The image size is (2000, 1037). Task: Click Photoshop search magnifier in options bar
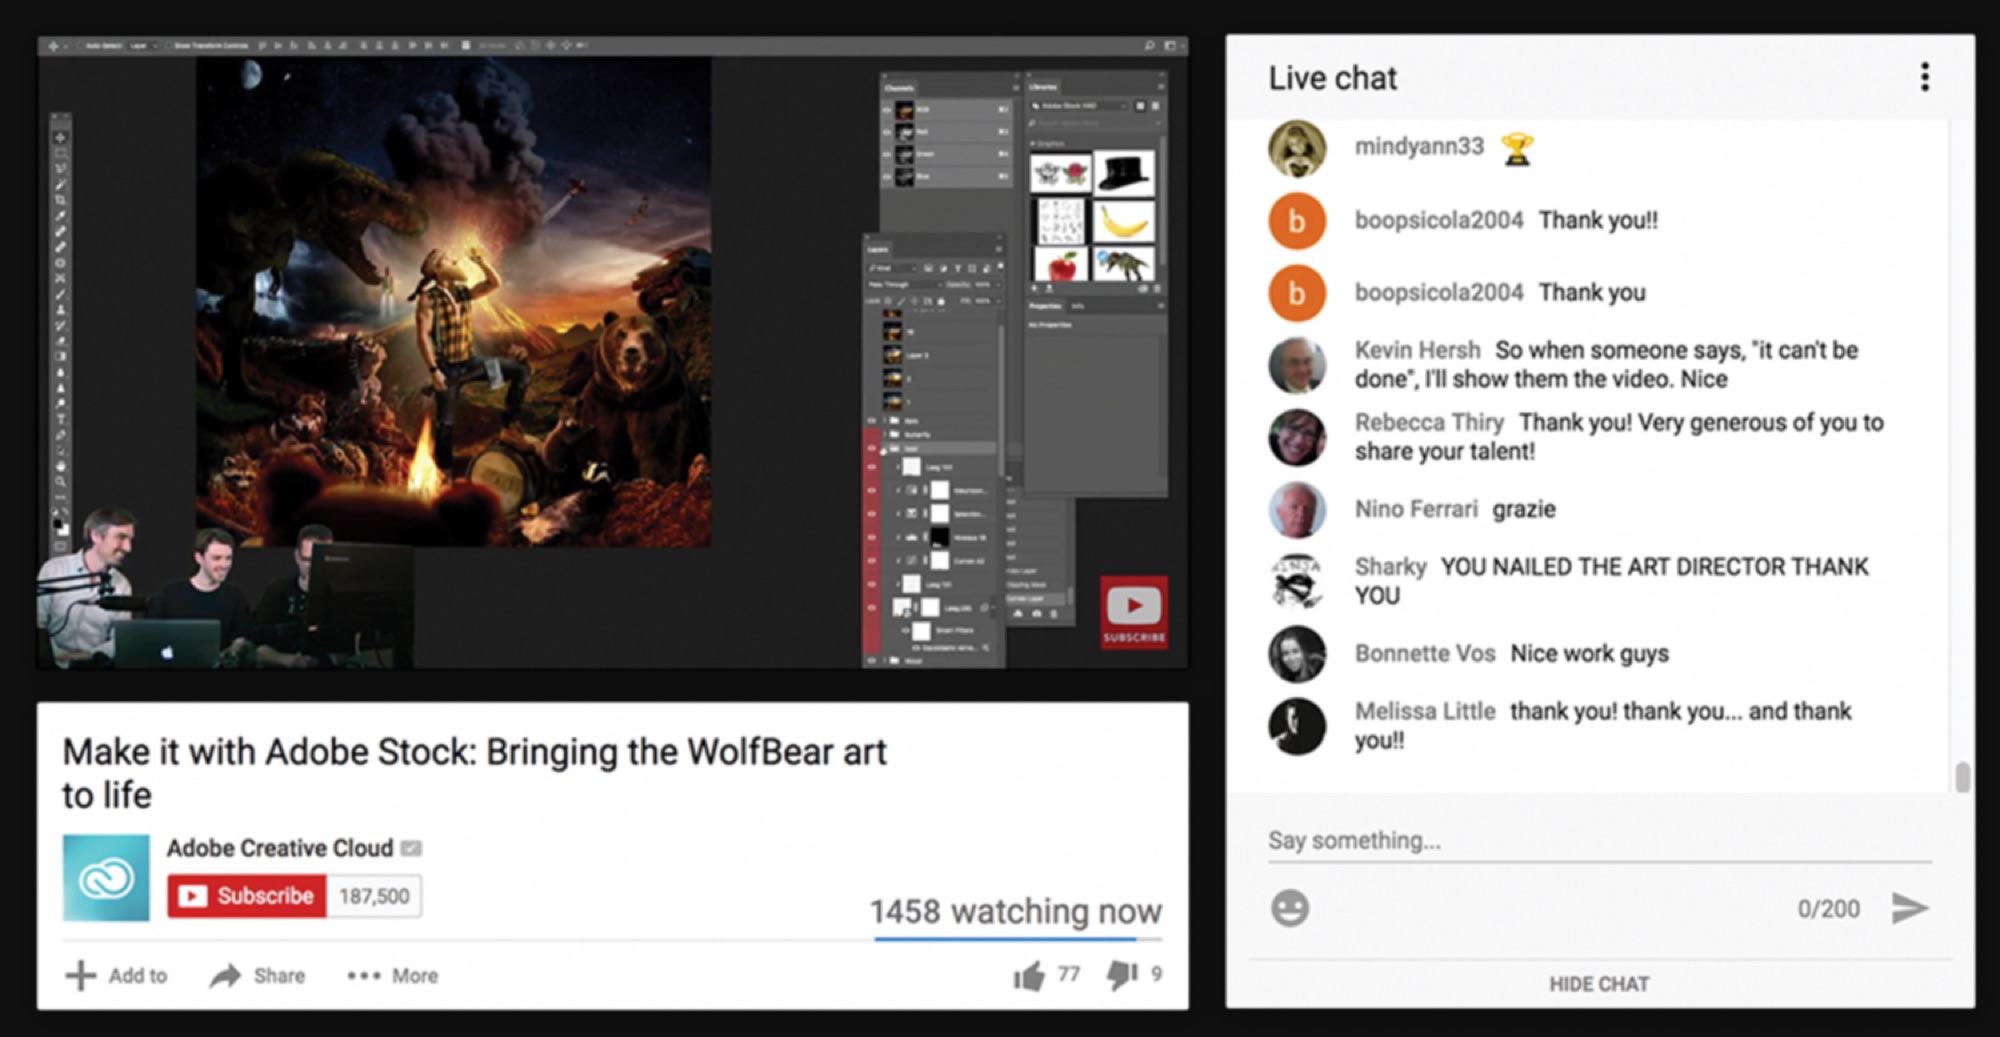coord(1150,45)
